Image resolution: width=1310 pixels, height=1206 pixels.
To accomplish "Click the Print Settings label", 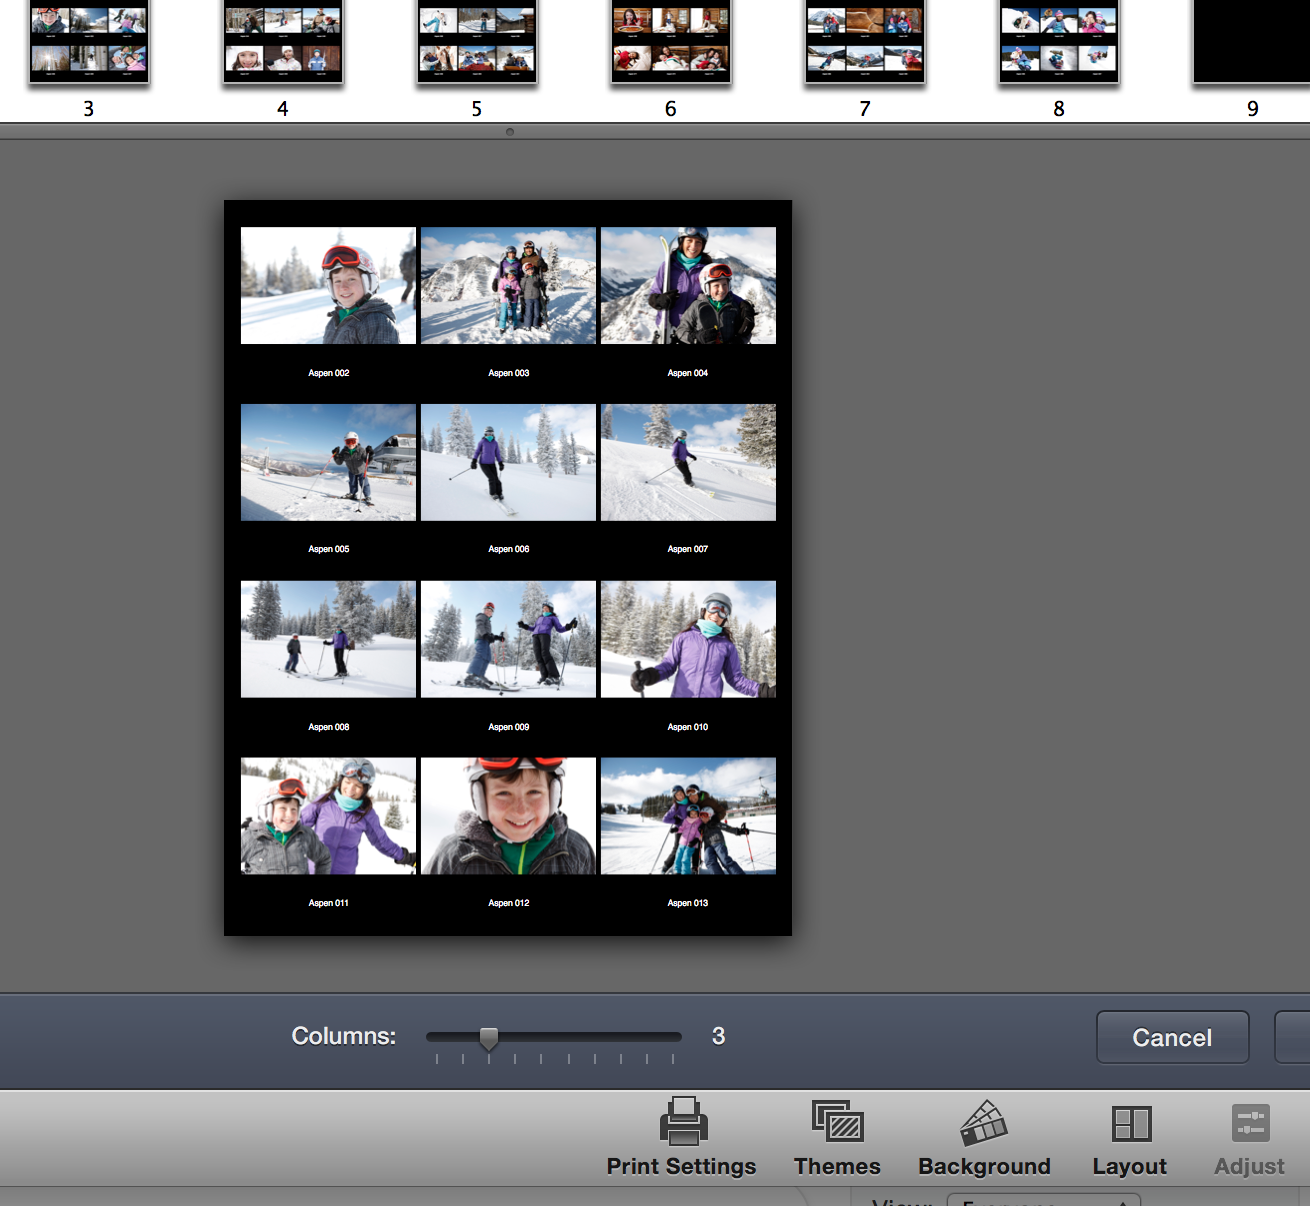I will point(681,1166).
